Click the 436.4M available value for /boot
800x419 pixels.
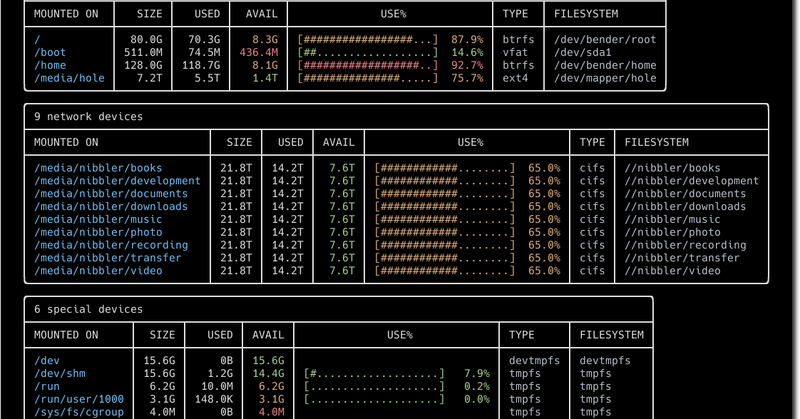(259, 52)
